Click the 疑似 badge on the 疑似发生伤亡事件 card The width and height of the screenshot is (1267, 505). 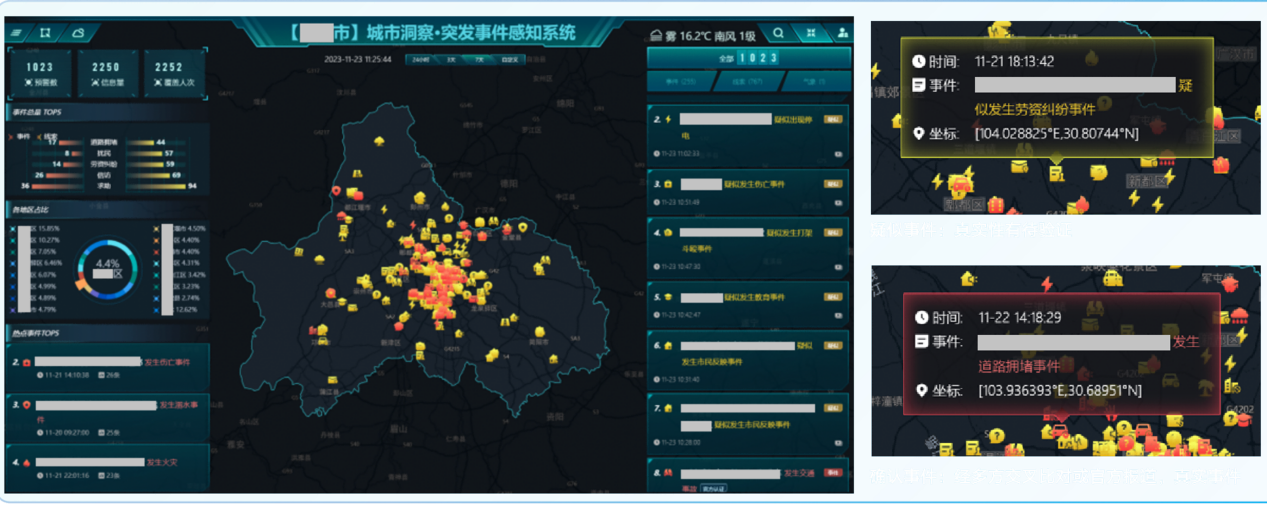point(832,184)
